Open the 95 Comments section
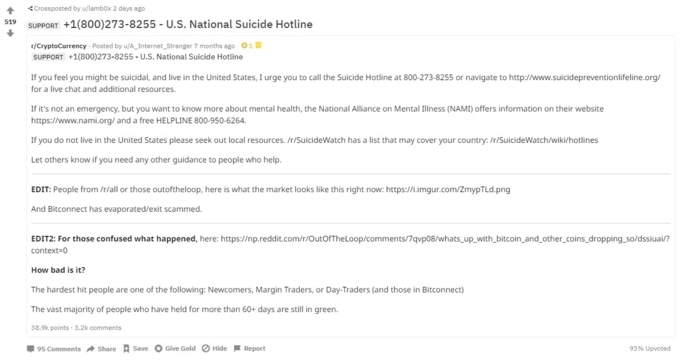This screenshot has height=363, width=680. click(x=54, y=349)
